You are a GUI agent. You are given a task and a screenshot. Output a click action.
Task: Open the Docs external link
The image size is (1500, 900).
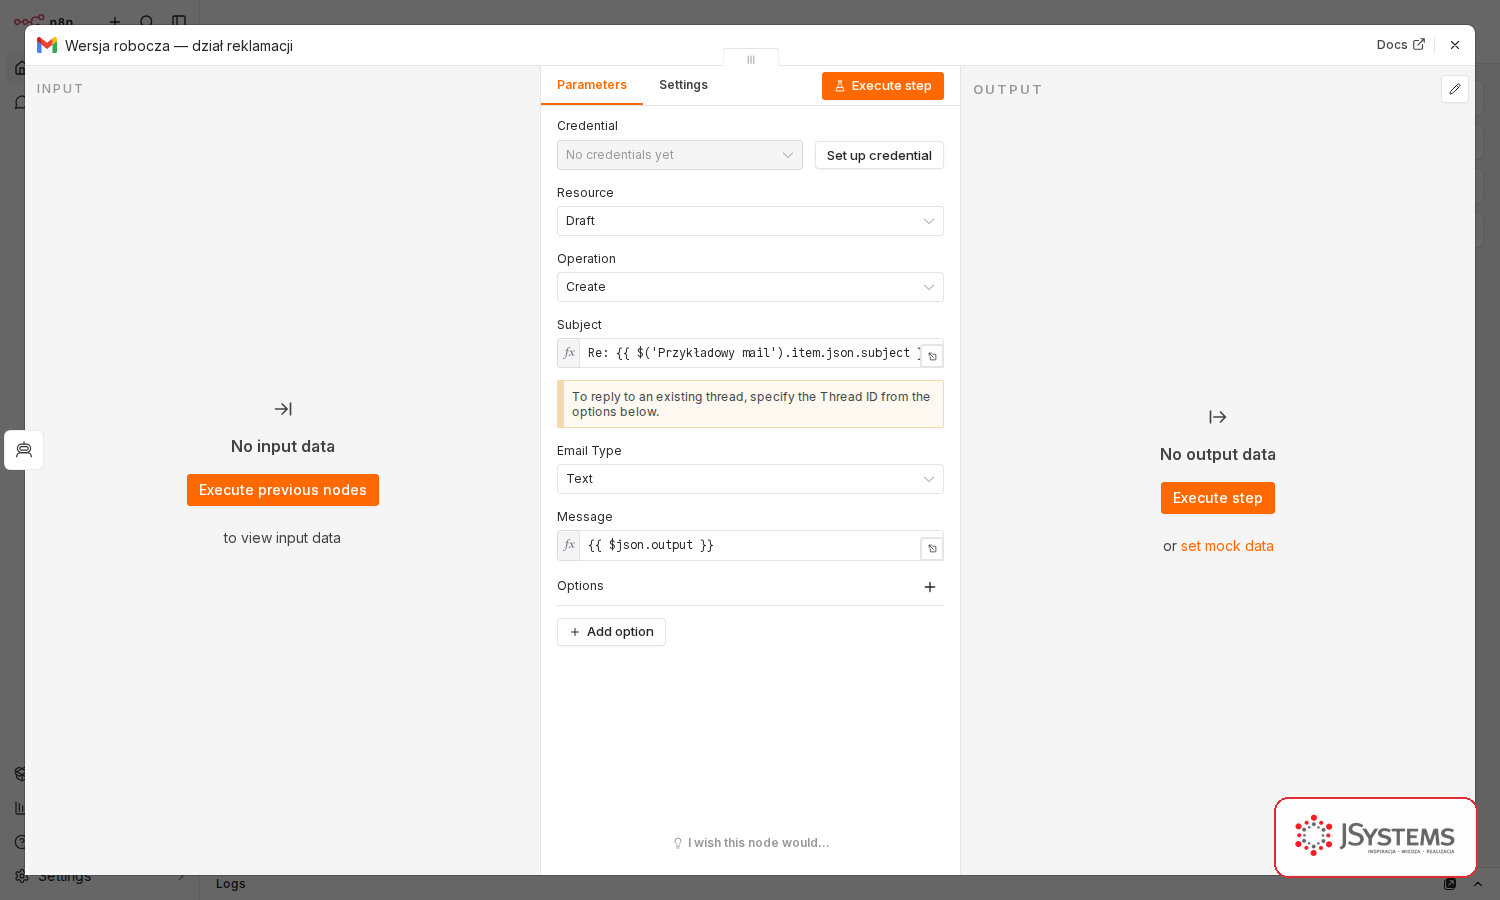pyautogui.click(x=1400, y=45)
